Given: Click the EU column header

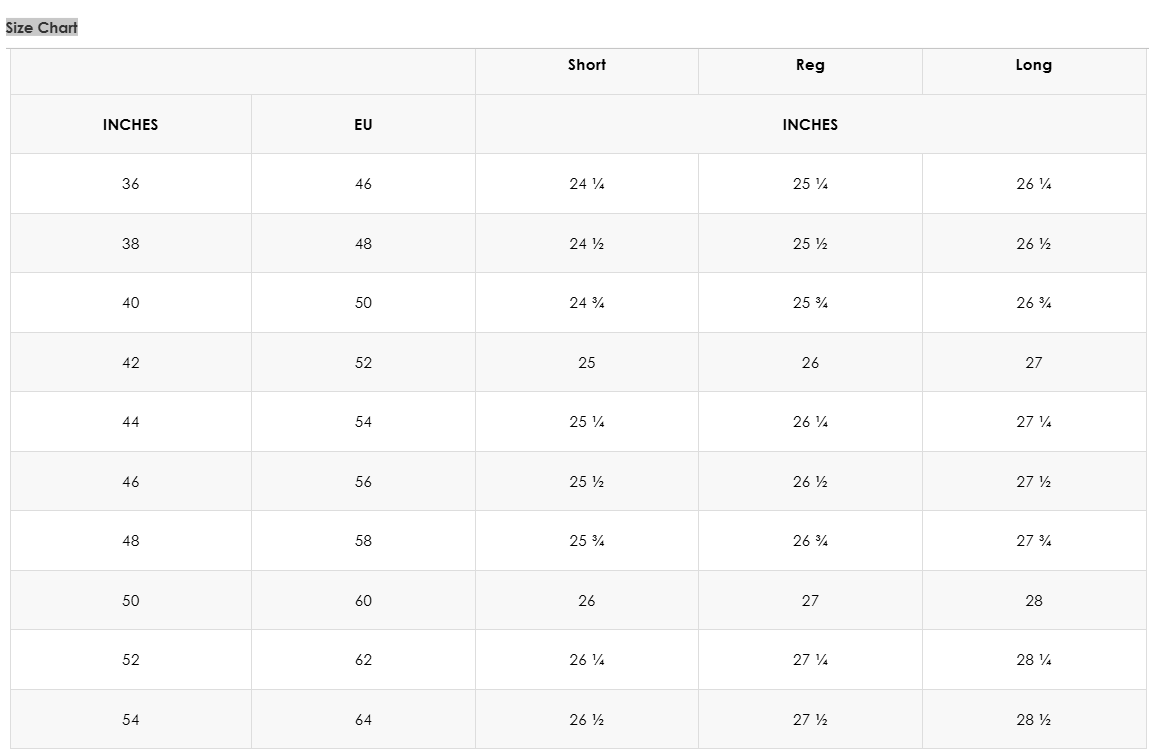Looking at the screenshot, I should tap(363, 125).
